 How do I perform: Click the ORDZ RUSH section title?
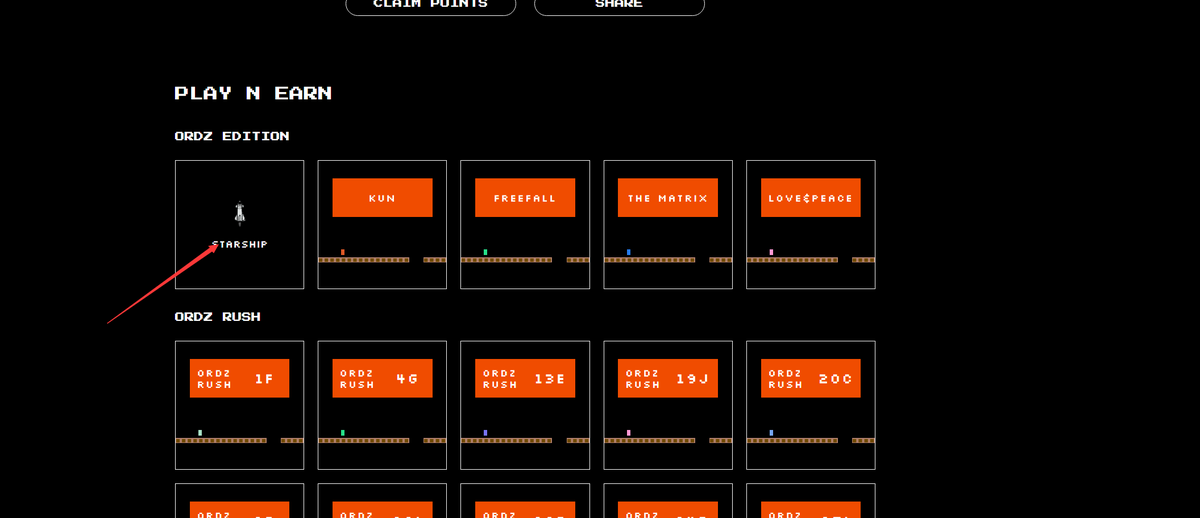217,316
